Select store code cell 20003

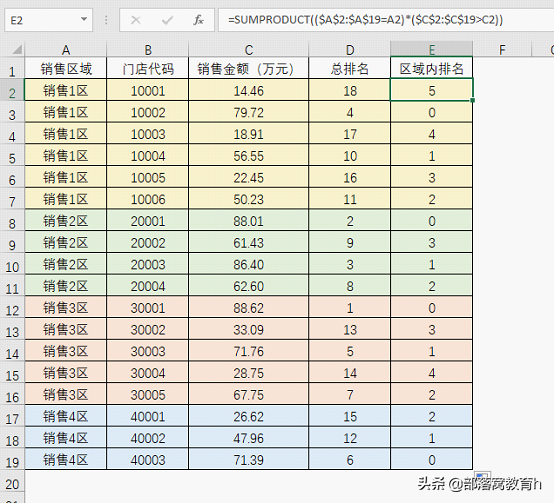[148, 264]
